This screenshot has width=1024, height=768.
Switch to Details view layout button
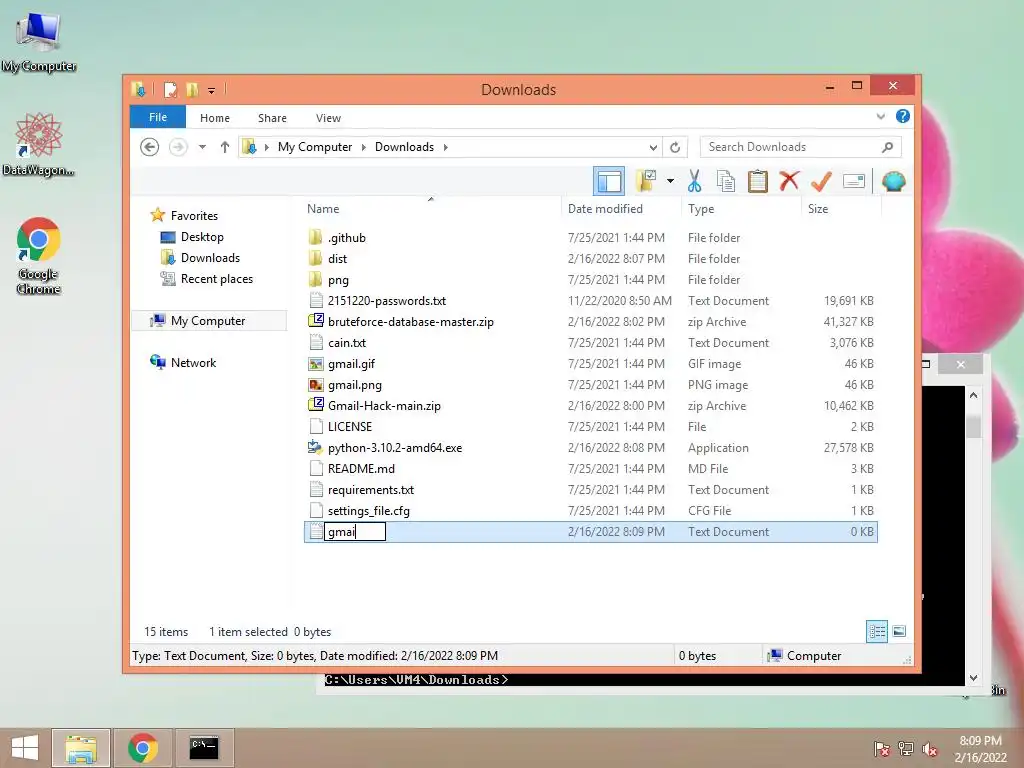pyautogui.click(x=876, y=631)
